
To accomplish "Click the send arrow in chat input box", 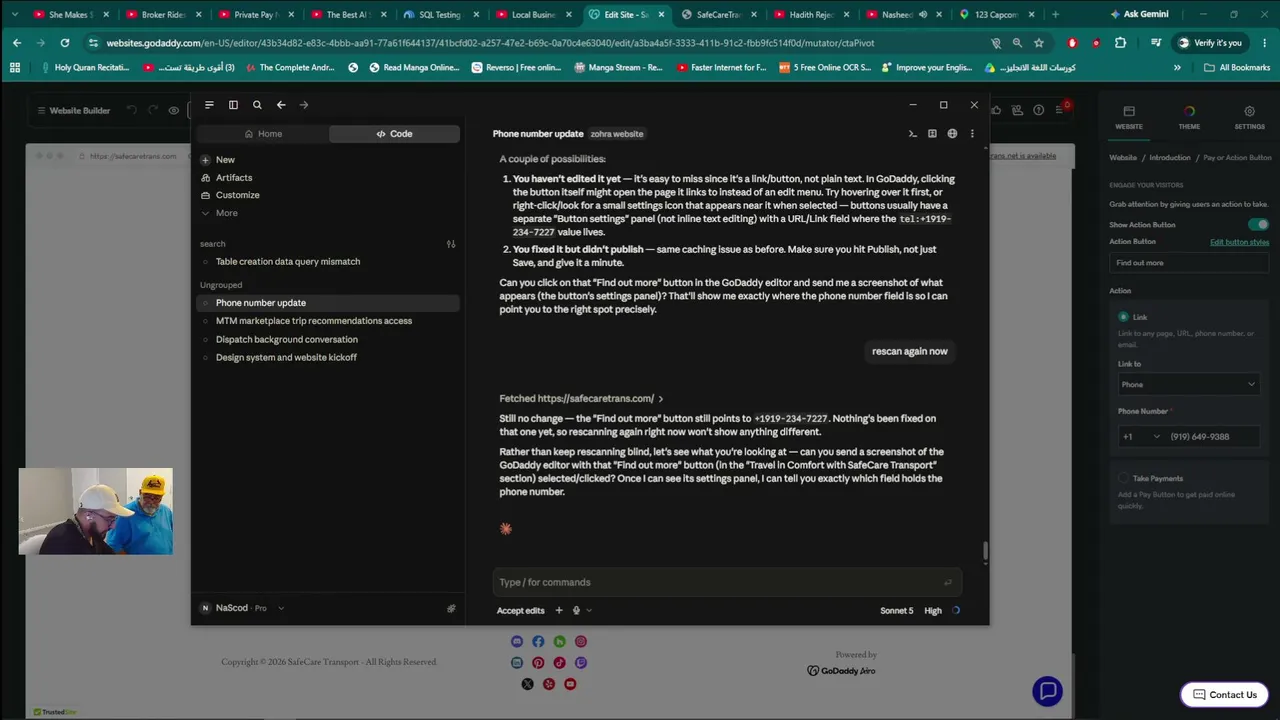I will (947, 582).
